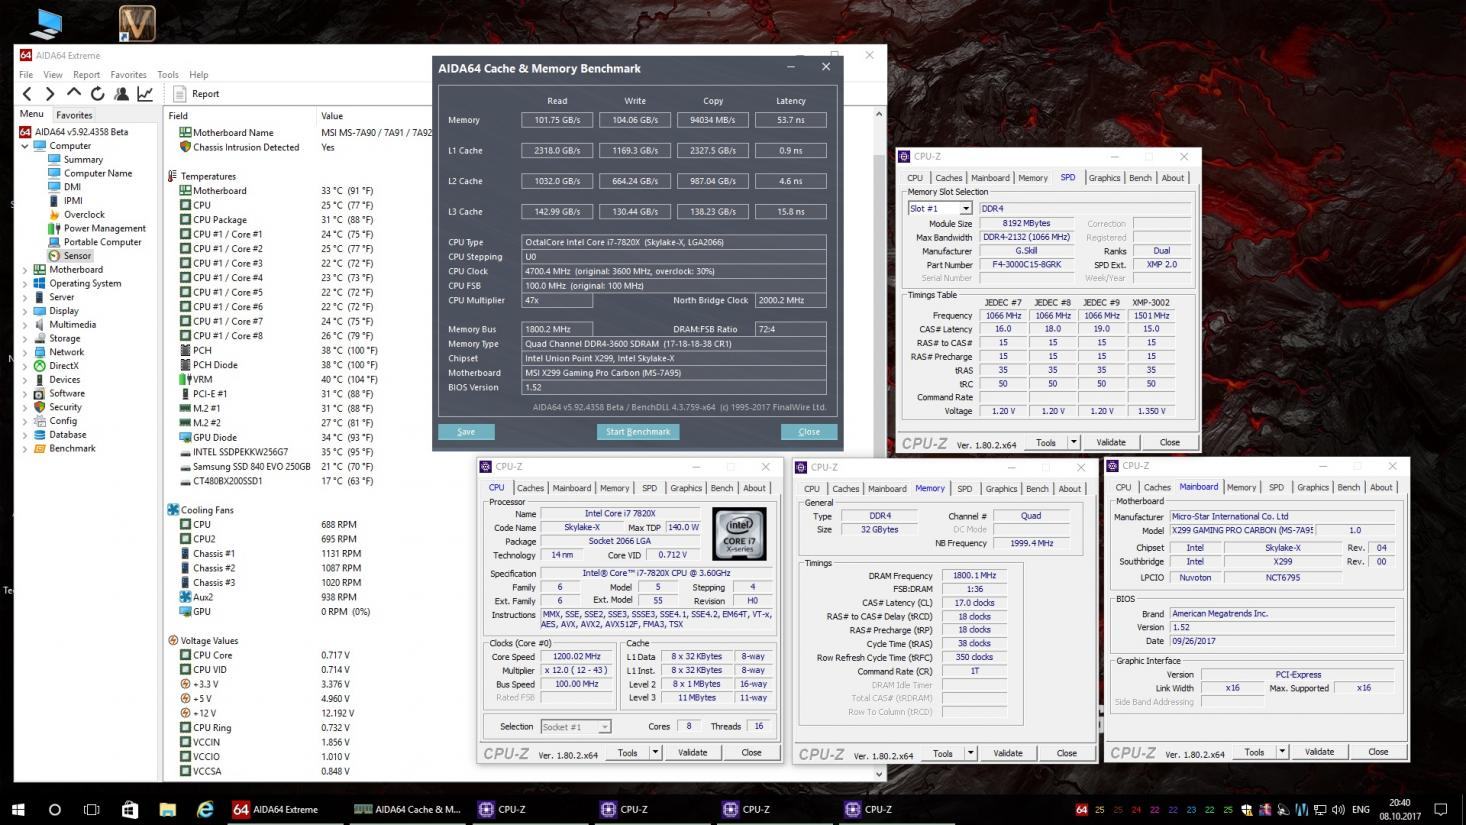Expand the Operating System tree node

(x=25, y=284)
